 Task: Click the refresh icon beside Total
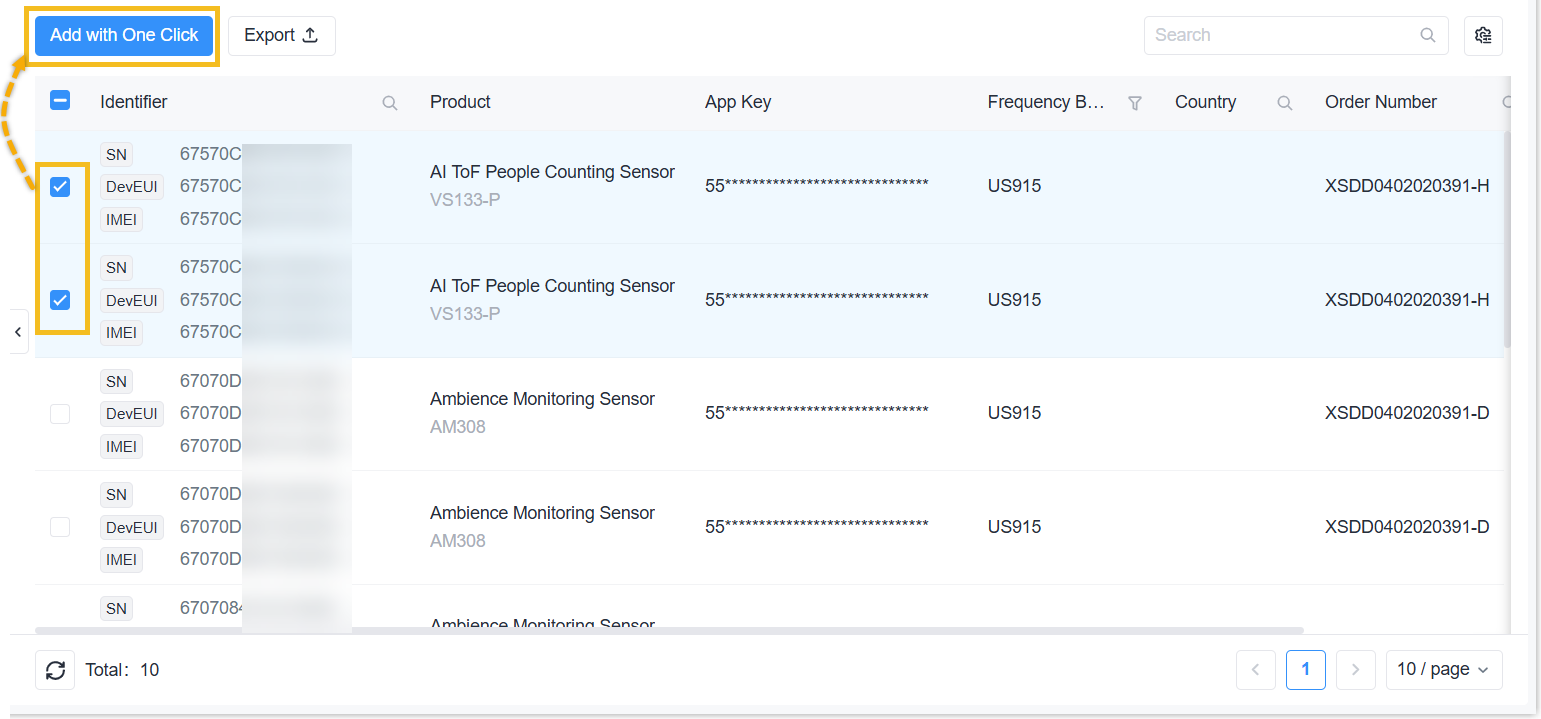coord(55,670)
